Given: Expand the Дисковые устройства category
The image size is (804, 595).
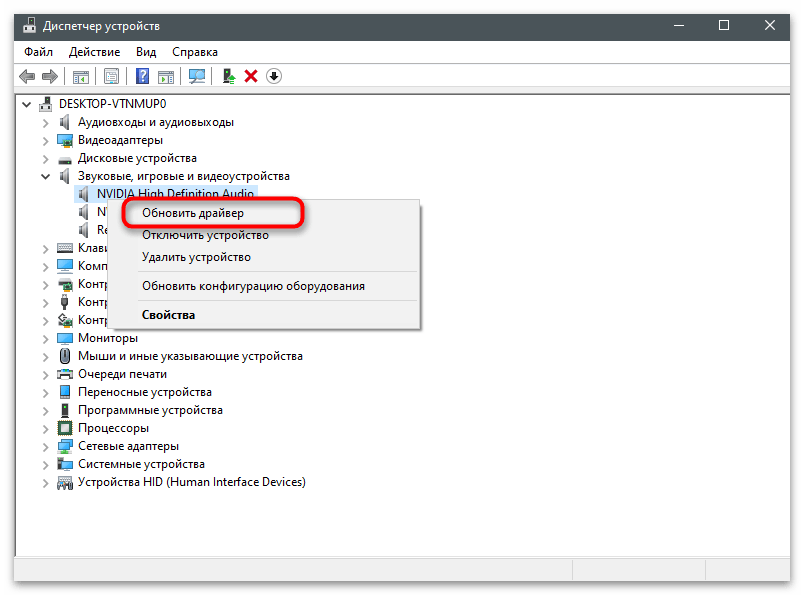Looking at the screenshot, I should point(46,159).
